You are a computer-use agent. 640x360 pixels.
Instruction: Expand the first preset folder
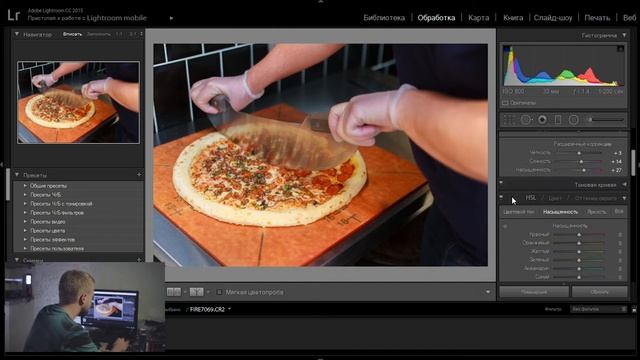pos(25,186)
